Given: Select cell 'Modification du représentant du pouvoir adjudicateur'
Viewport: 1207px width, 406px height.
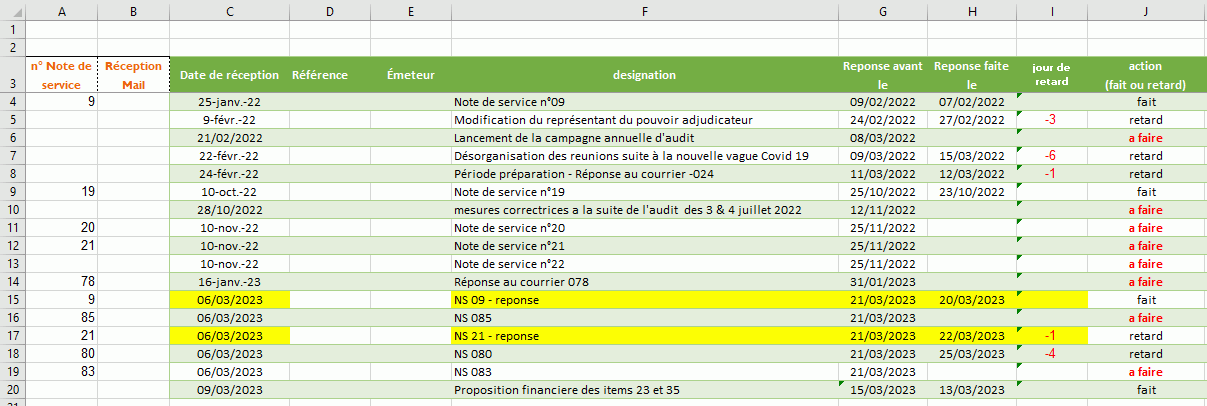Looking at the screenshot, I should (645, 119).
